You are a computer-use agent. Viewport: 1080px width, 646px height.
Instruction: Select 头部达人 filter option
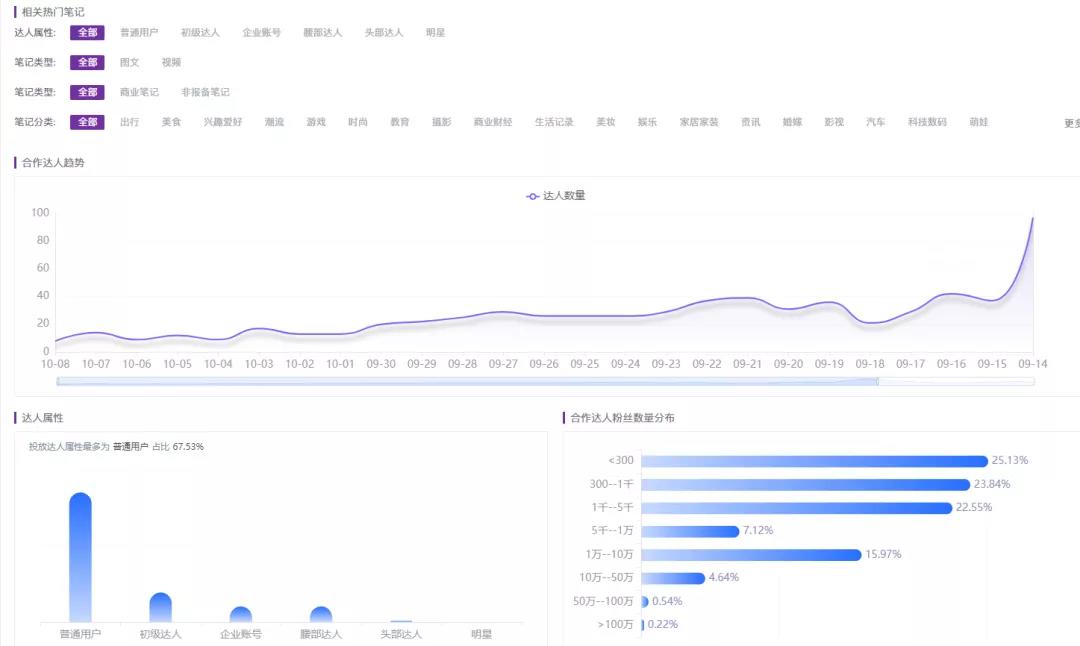click(x=384, y=32)
